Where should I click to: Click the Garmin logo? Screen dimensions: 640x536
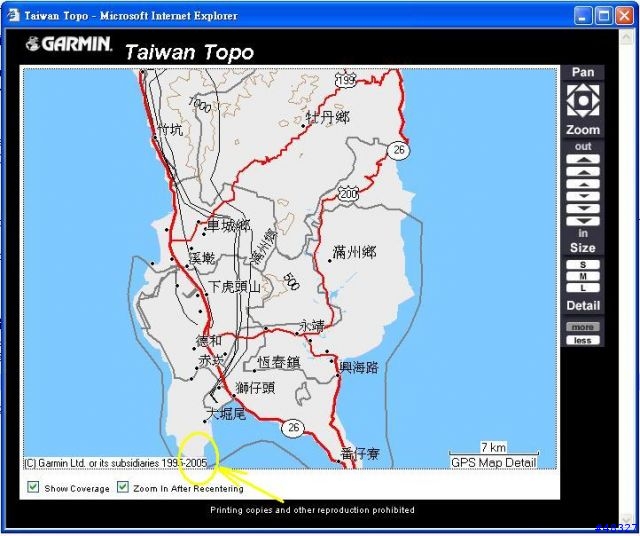(68, 44)
